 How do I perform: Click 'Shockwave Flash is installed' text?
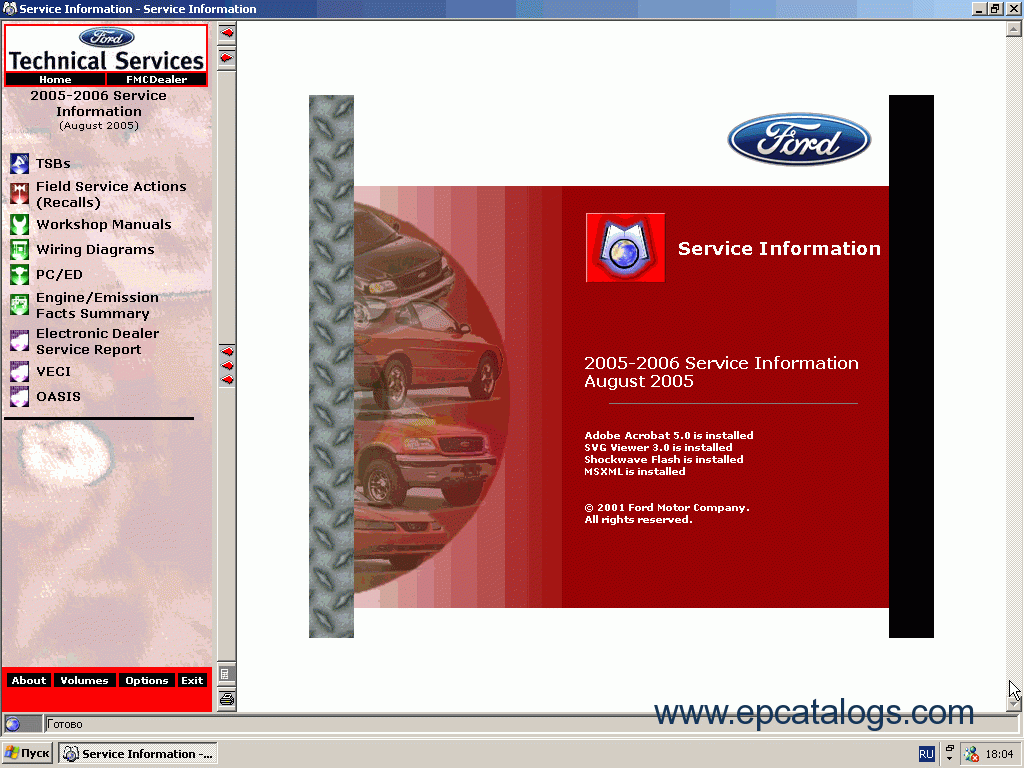[664, 459]
